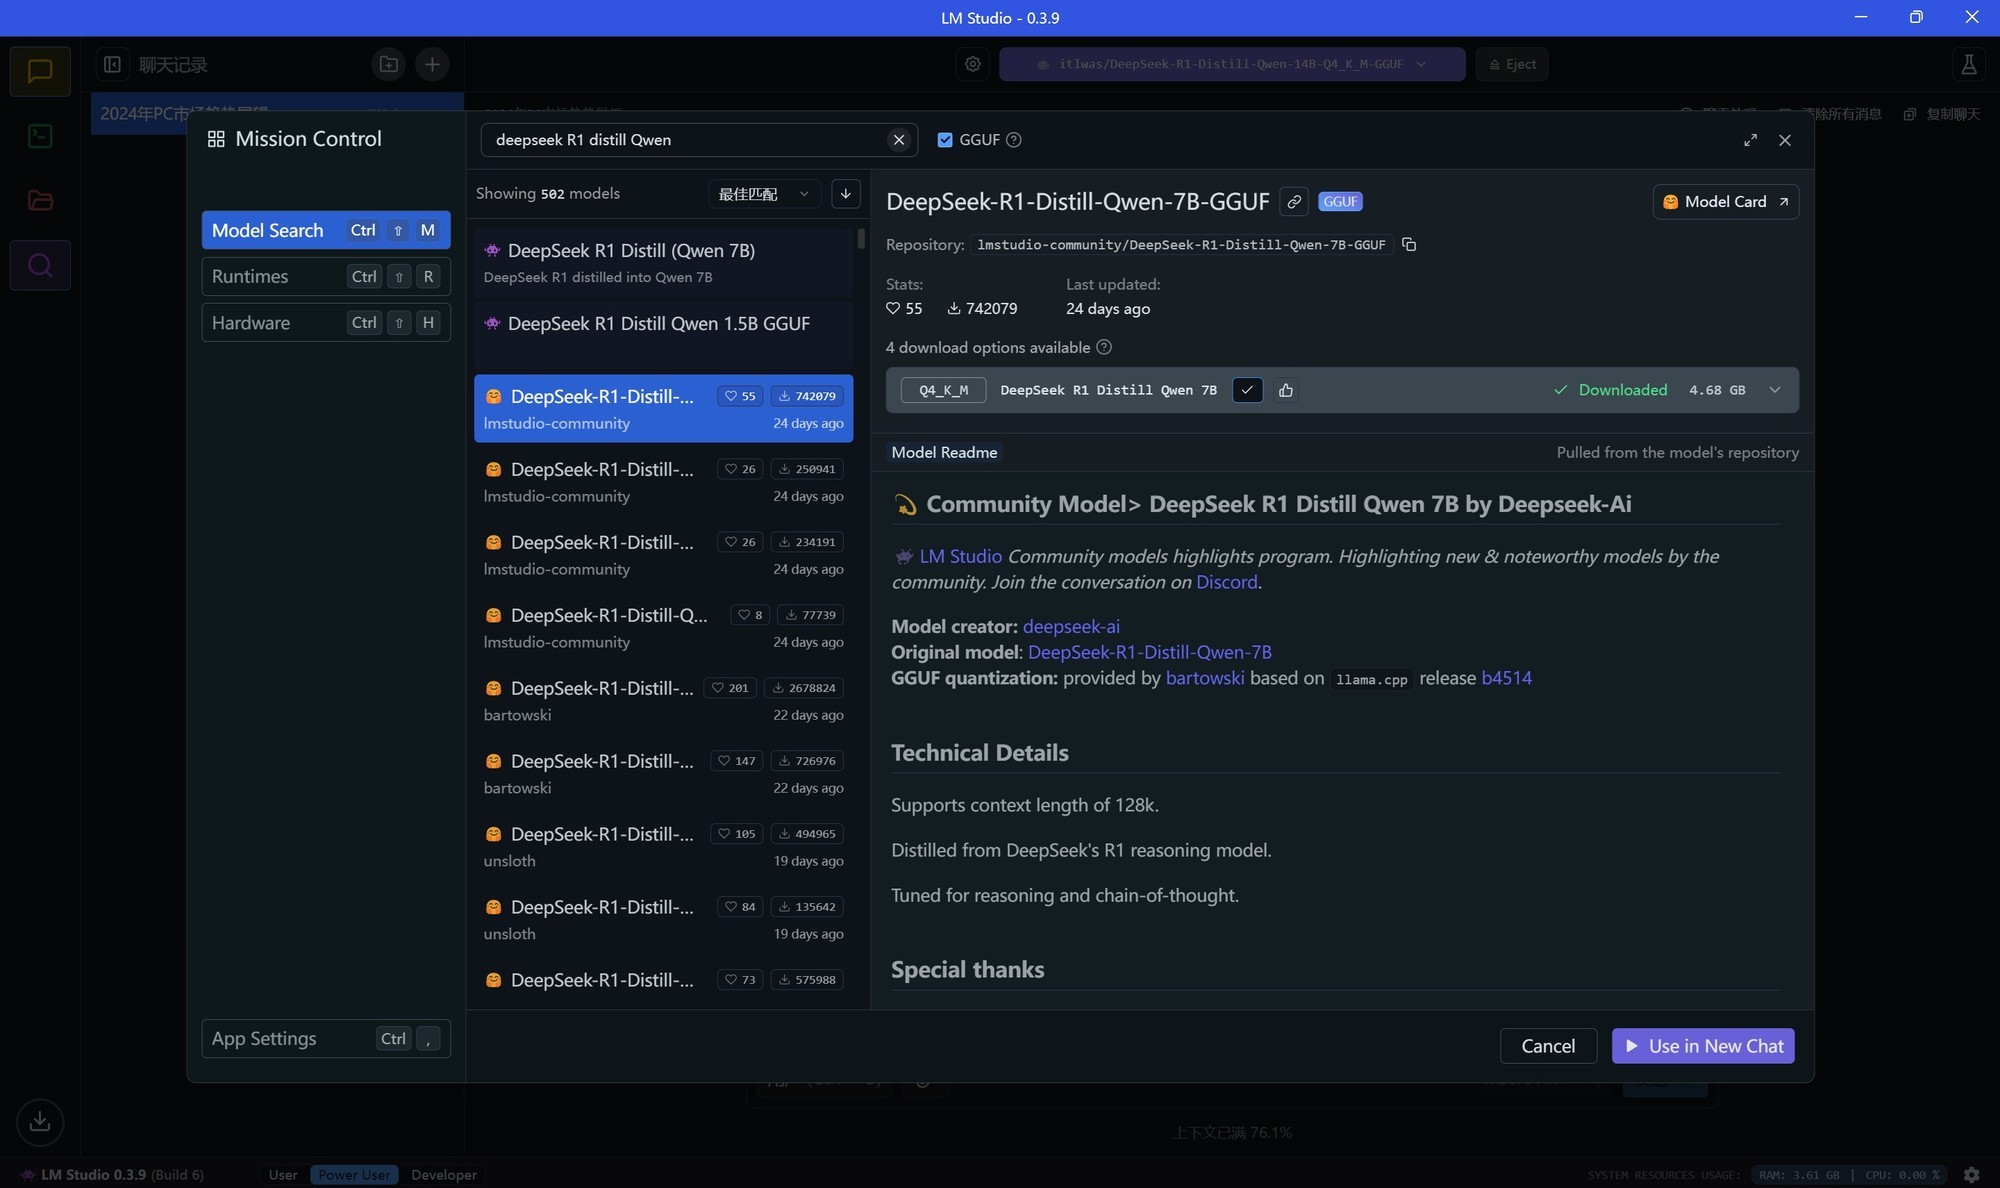Create a new chat folder

(x=389, y=64)
